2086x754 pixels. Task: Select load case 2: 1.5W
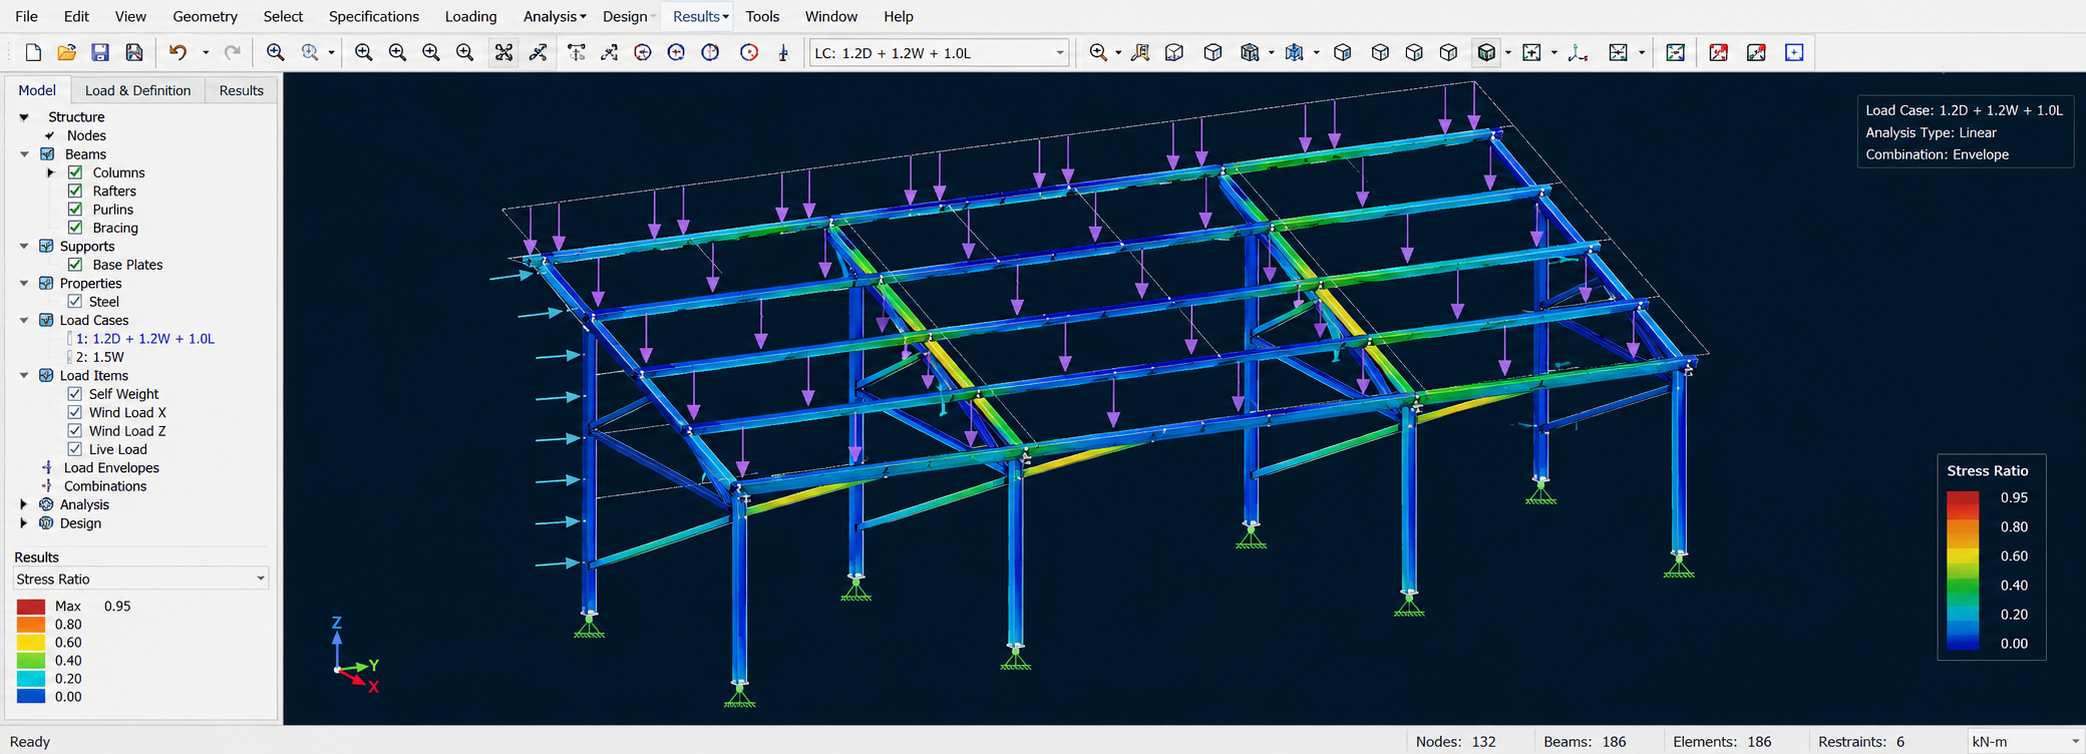point(100,357)
